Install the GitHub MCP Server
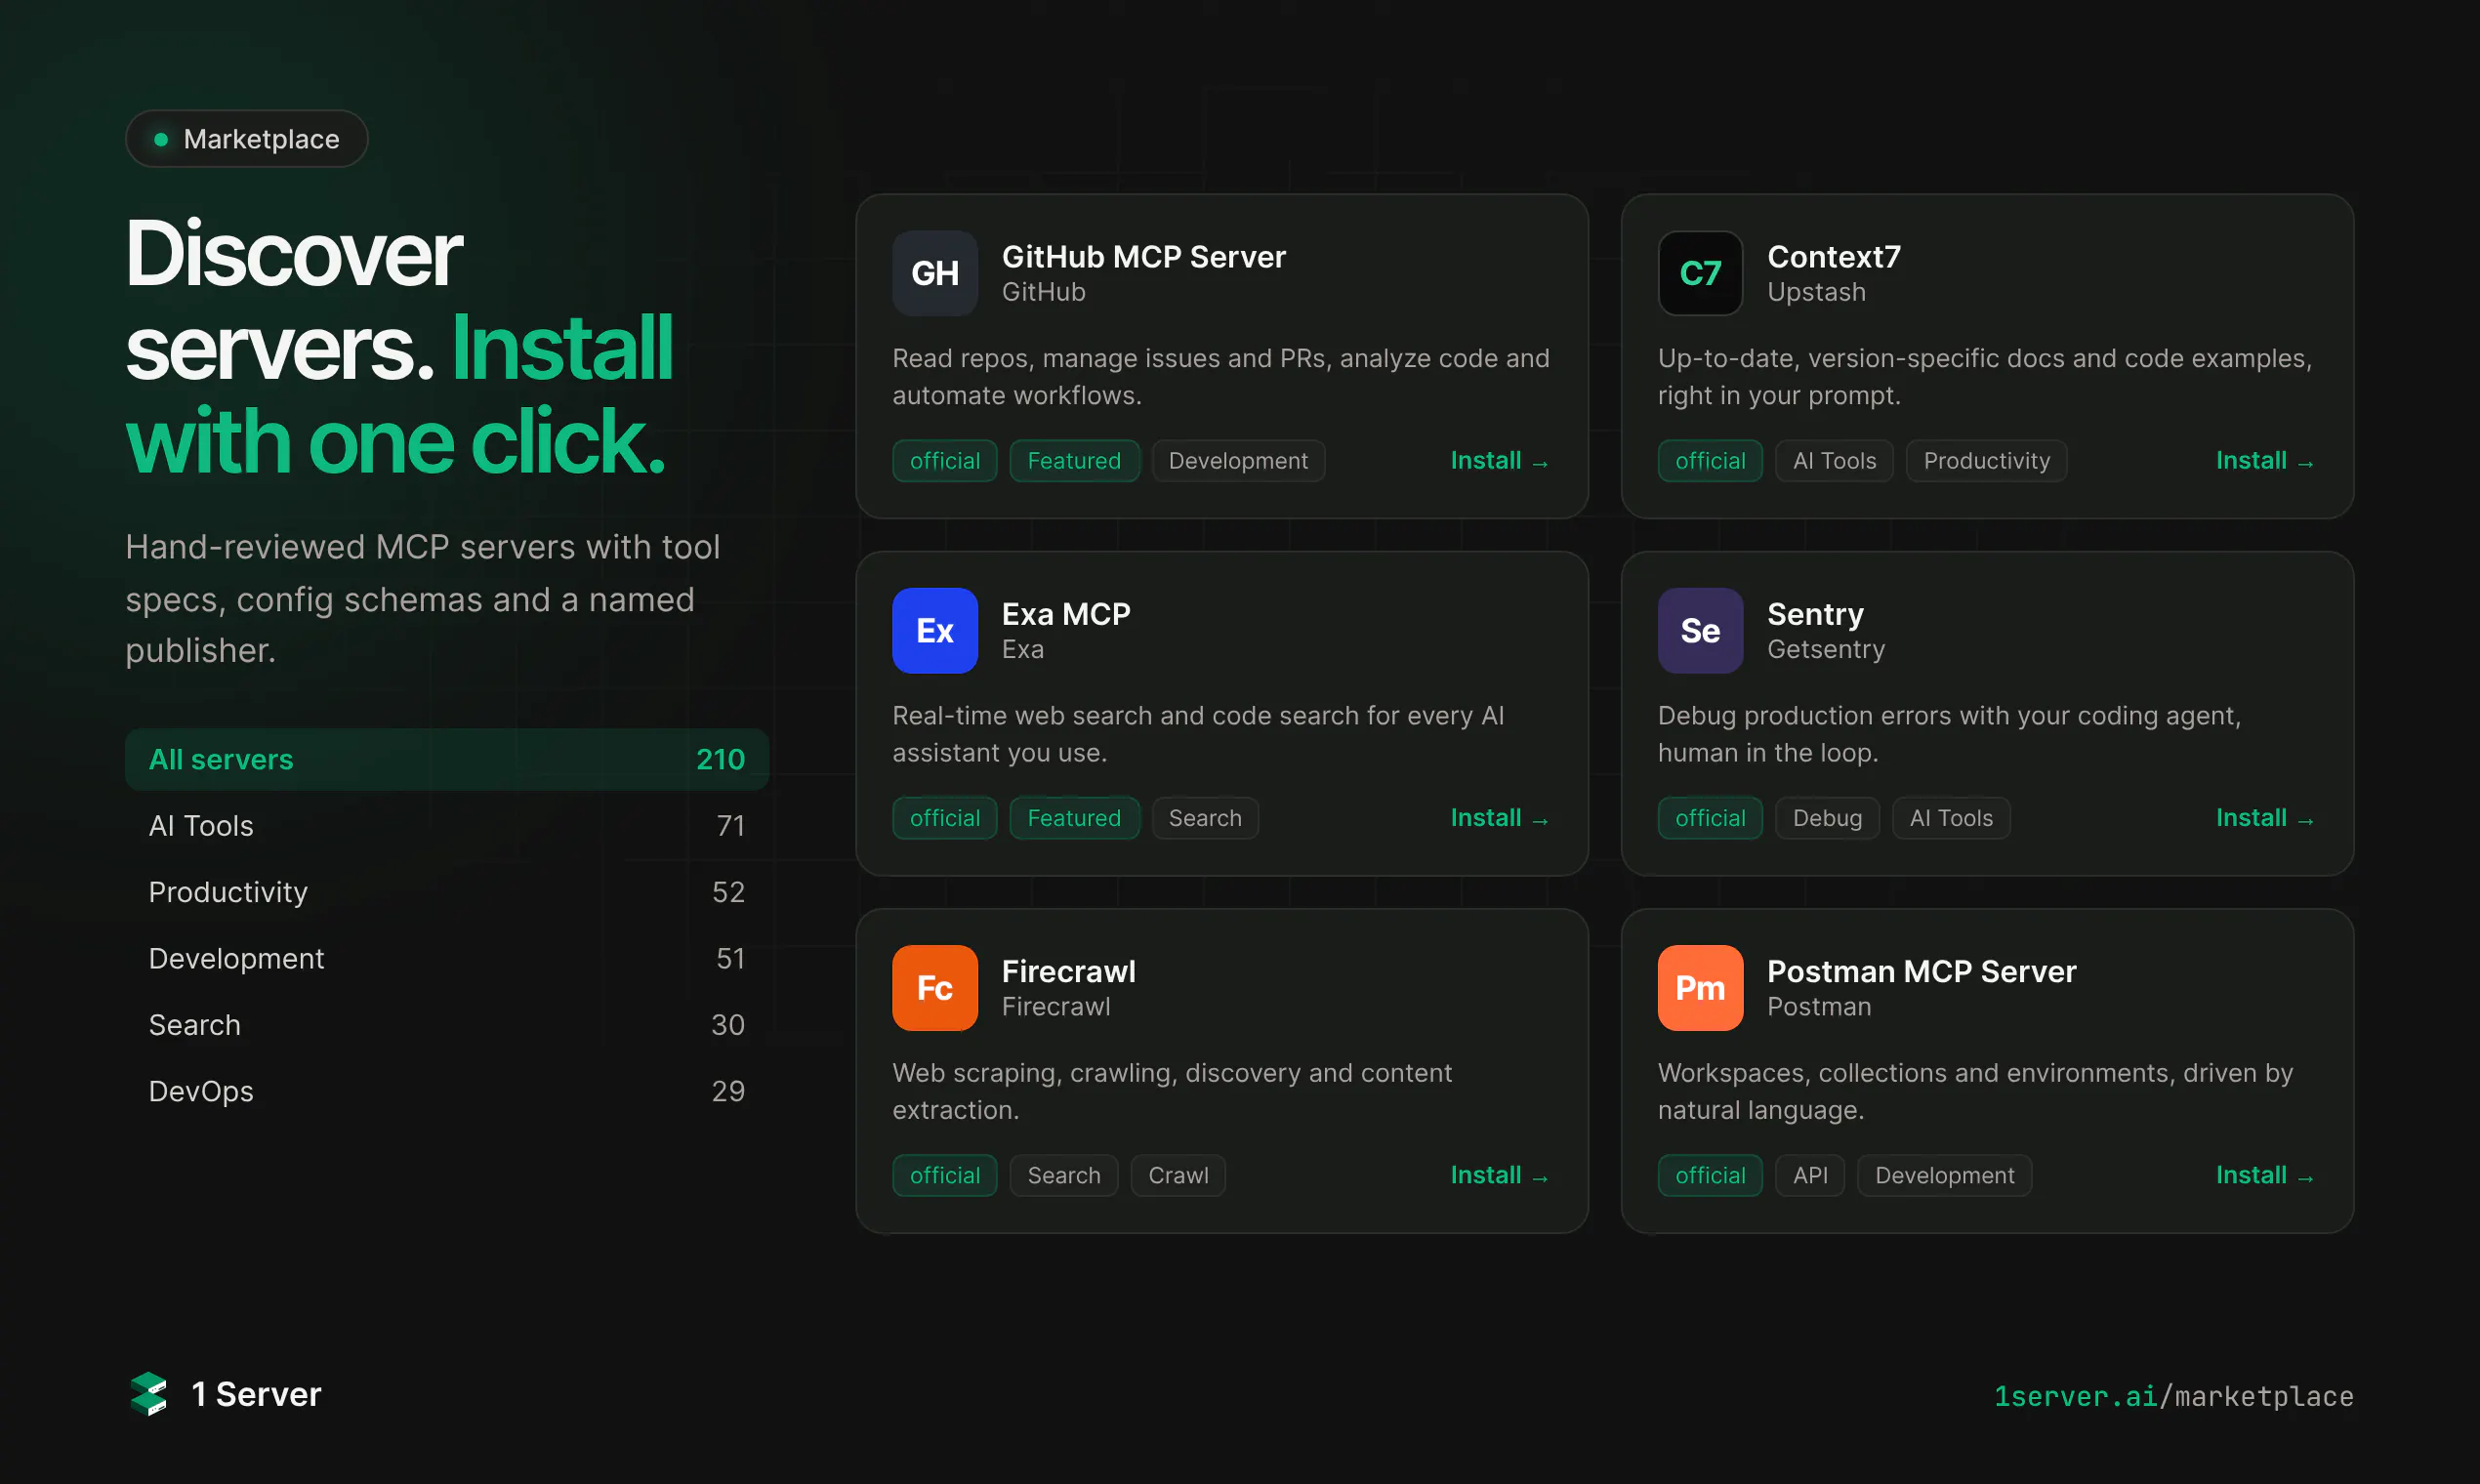 (1499, 460)
